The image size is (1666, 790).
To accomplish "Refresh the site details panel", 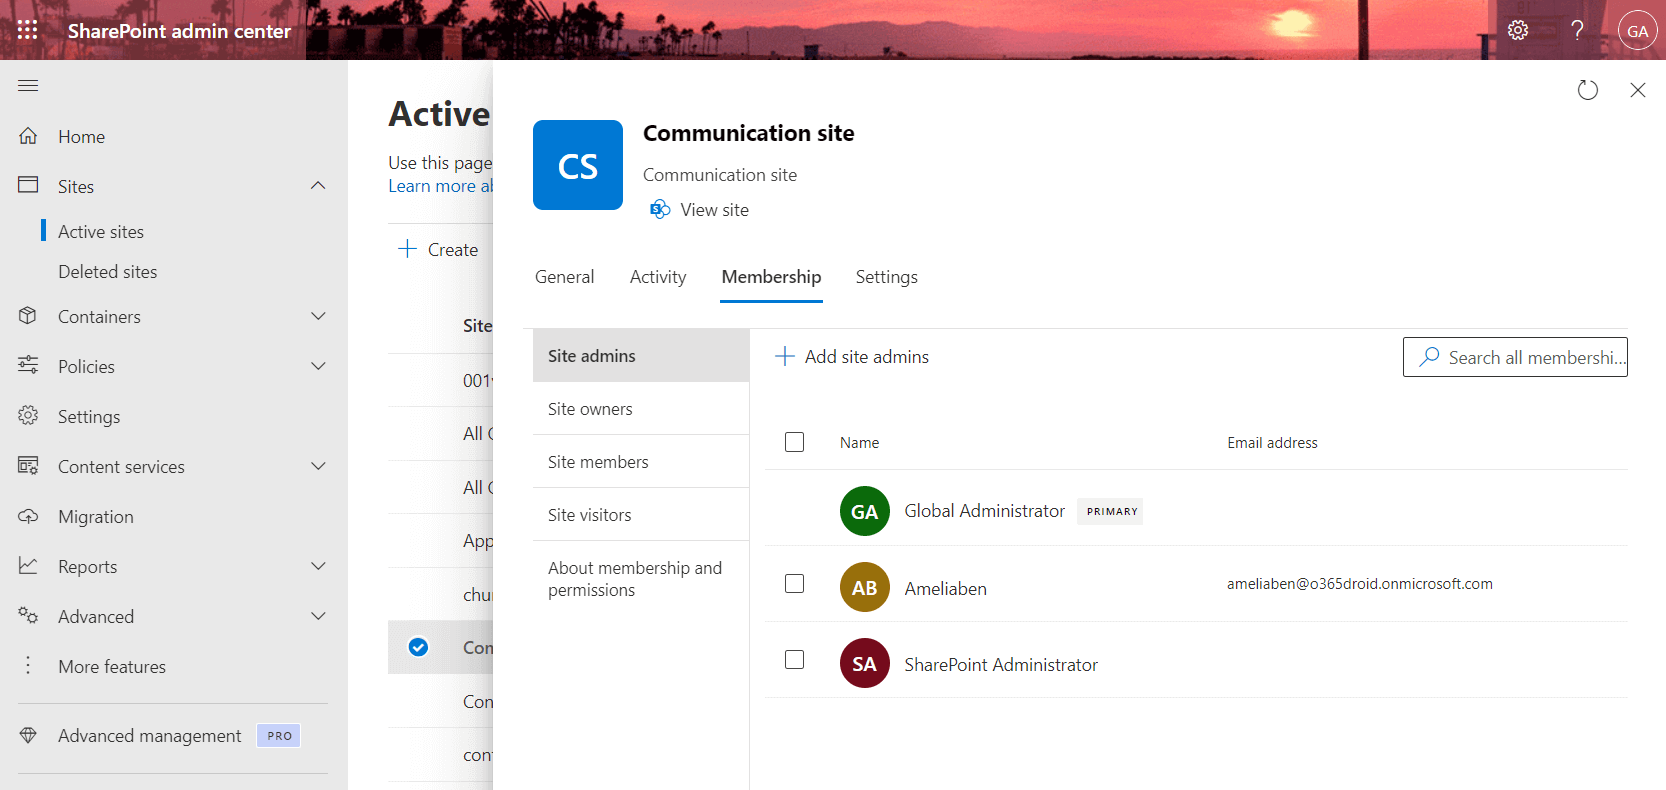I will 1587,90.
